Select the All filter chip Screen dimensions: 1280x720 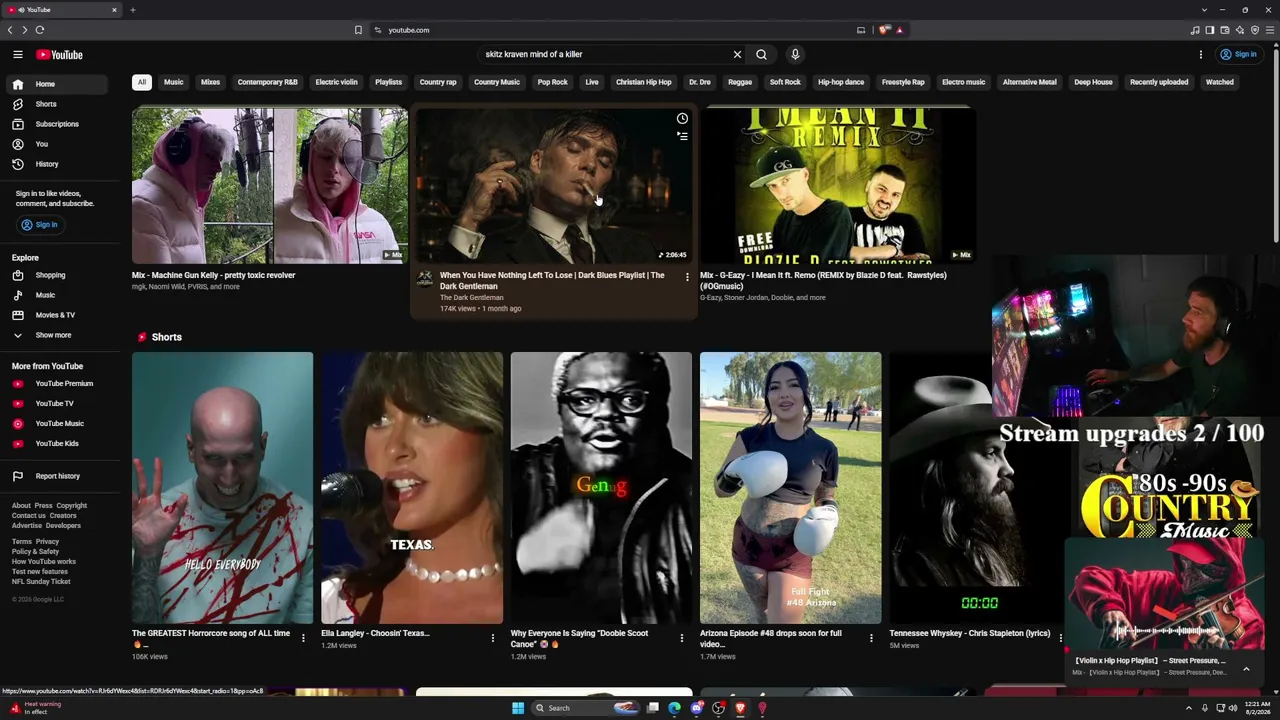click(x=142, y=82)
